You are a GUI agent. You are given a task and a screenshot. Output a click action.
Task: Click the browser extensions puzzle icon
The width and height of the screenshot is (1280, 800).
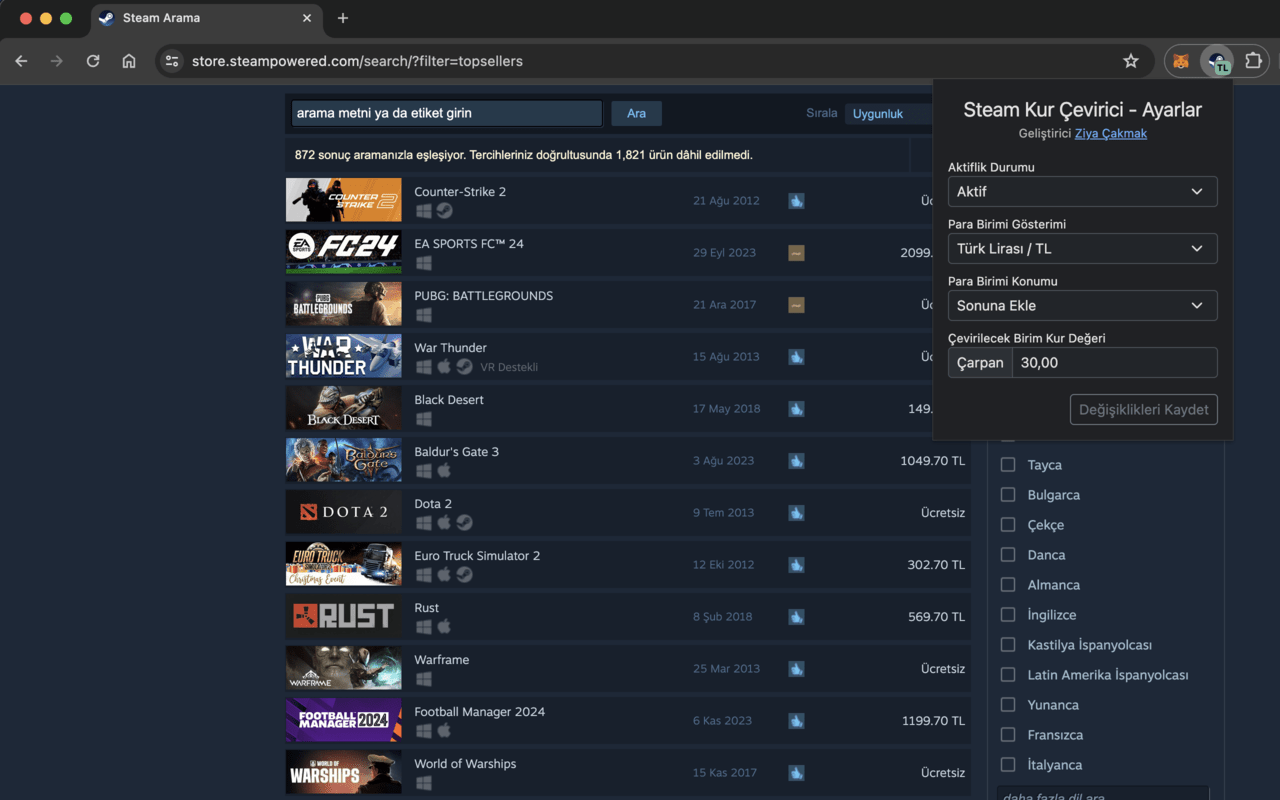(x=1254, y=61)
